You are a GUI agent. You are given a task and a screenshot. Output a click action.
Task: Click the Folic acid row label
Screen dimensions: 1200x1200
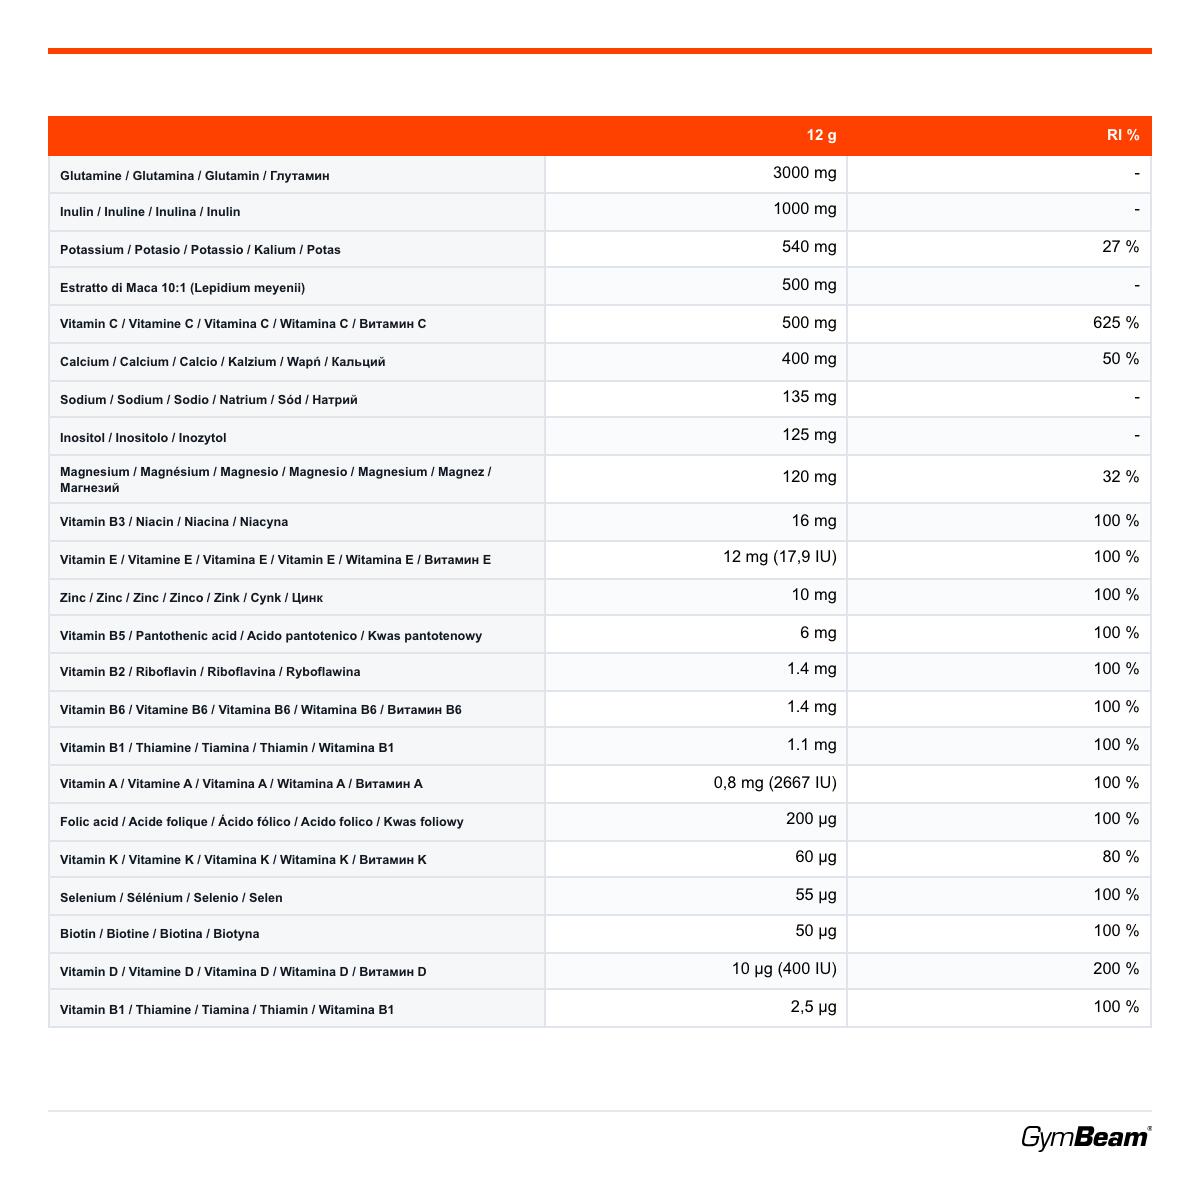click(x=262, y=822)
